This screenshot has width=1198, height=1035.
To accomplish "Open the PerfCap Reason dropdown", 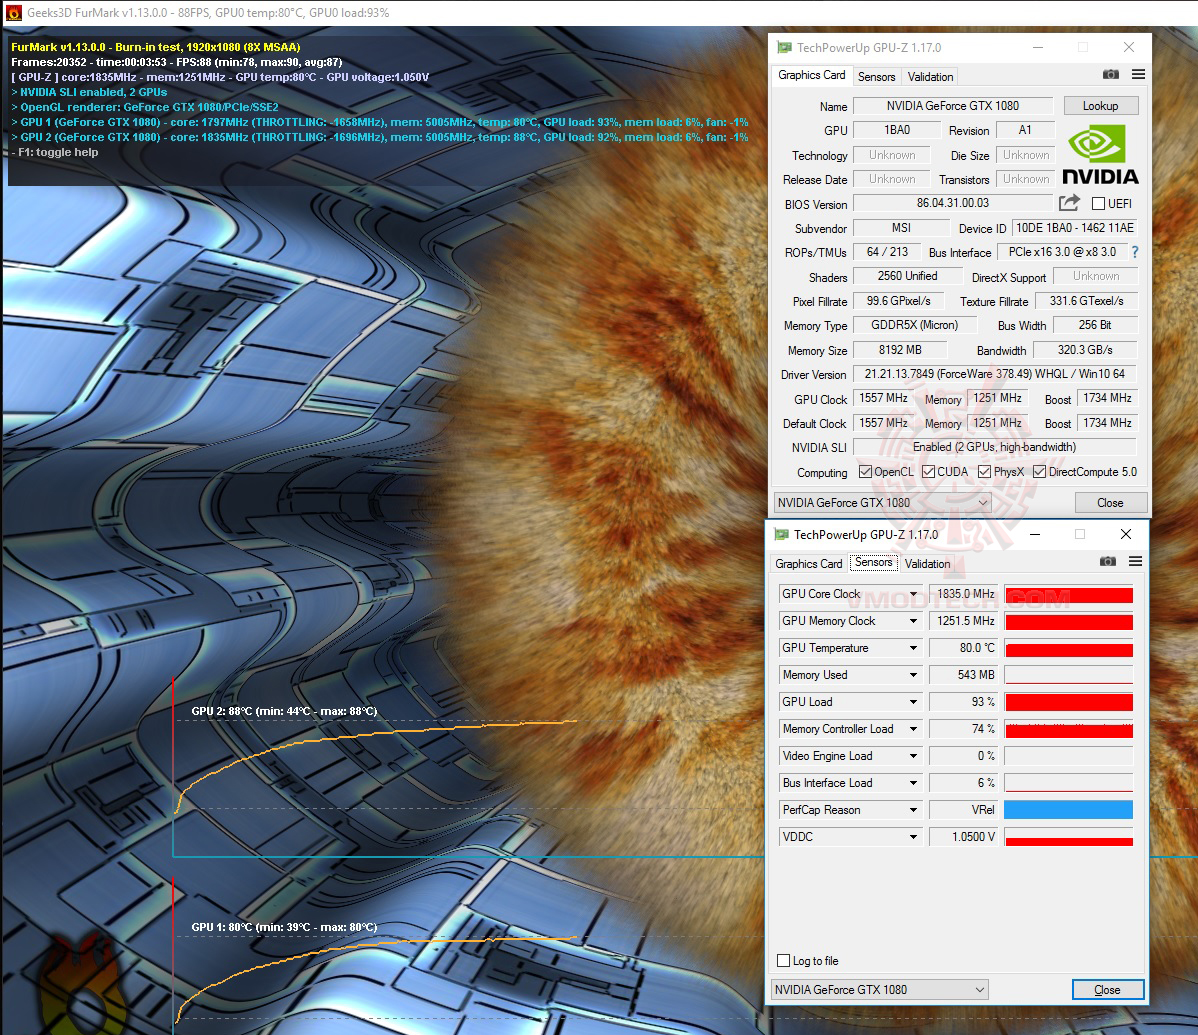I will [x=913, y=810].
